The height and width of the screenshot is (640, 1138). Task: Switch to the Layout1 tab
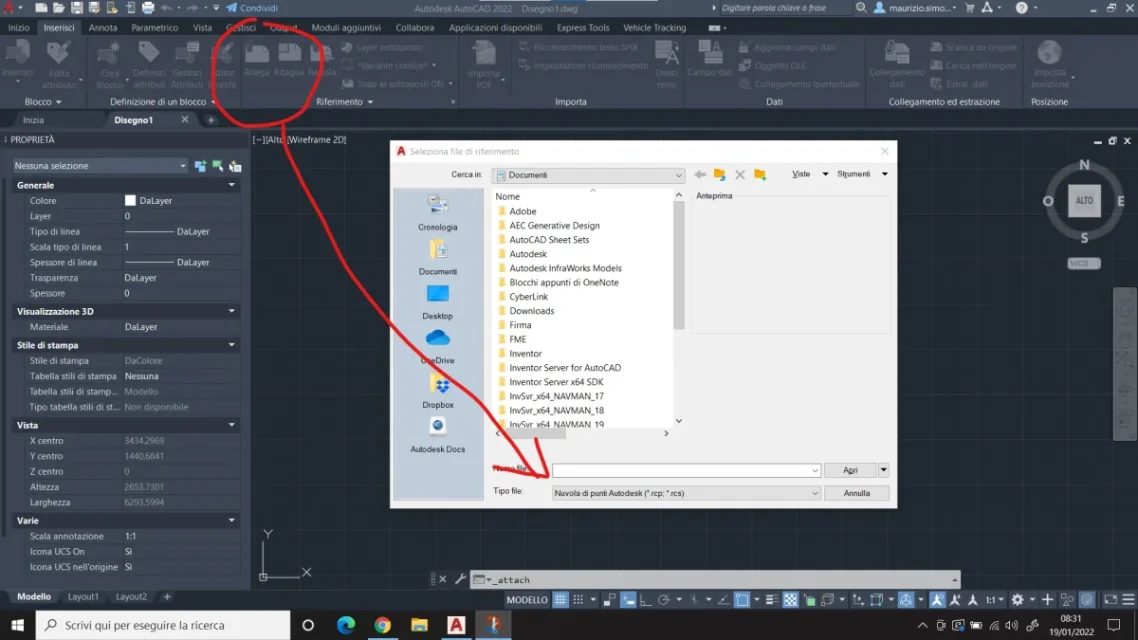pyautogui.click(x=83, y=597)
